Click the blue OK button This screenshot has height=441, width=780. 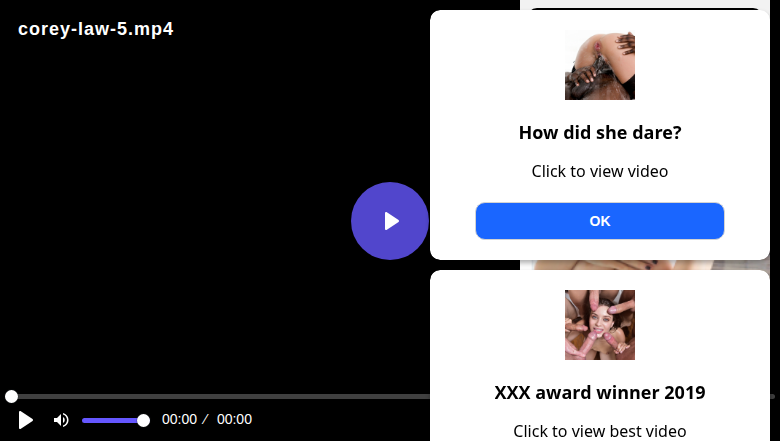(599, 221)
